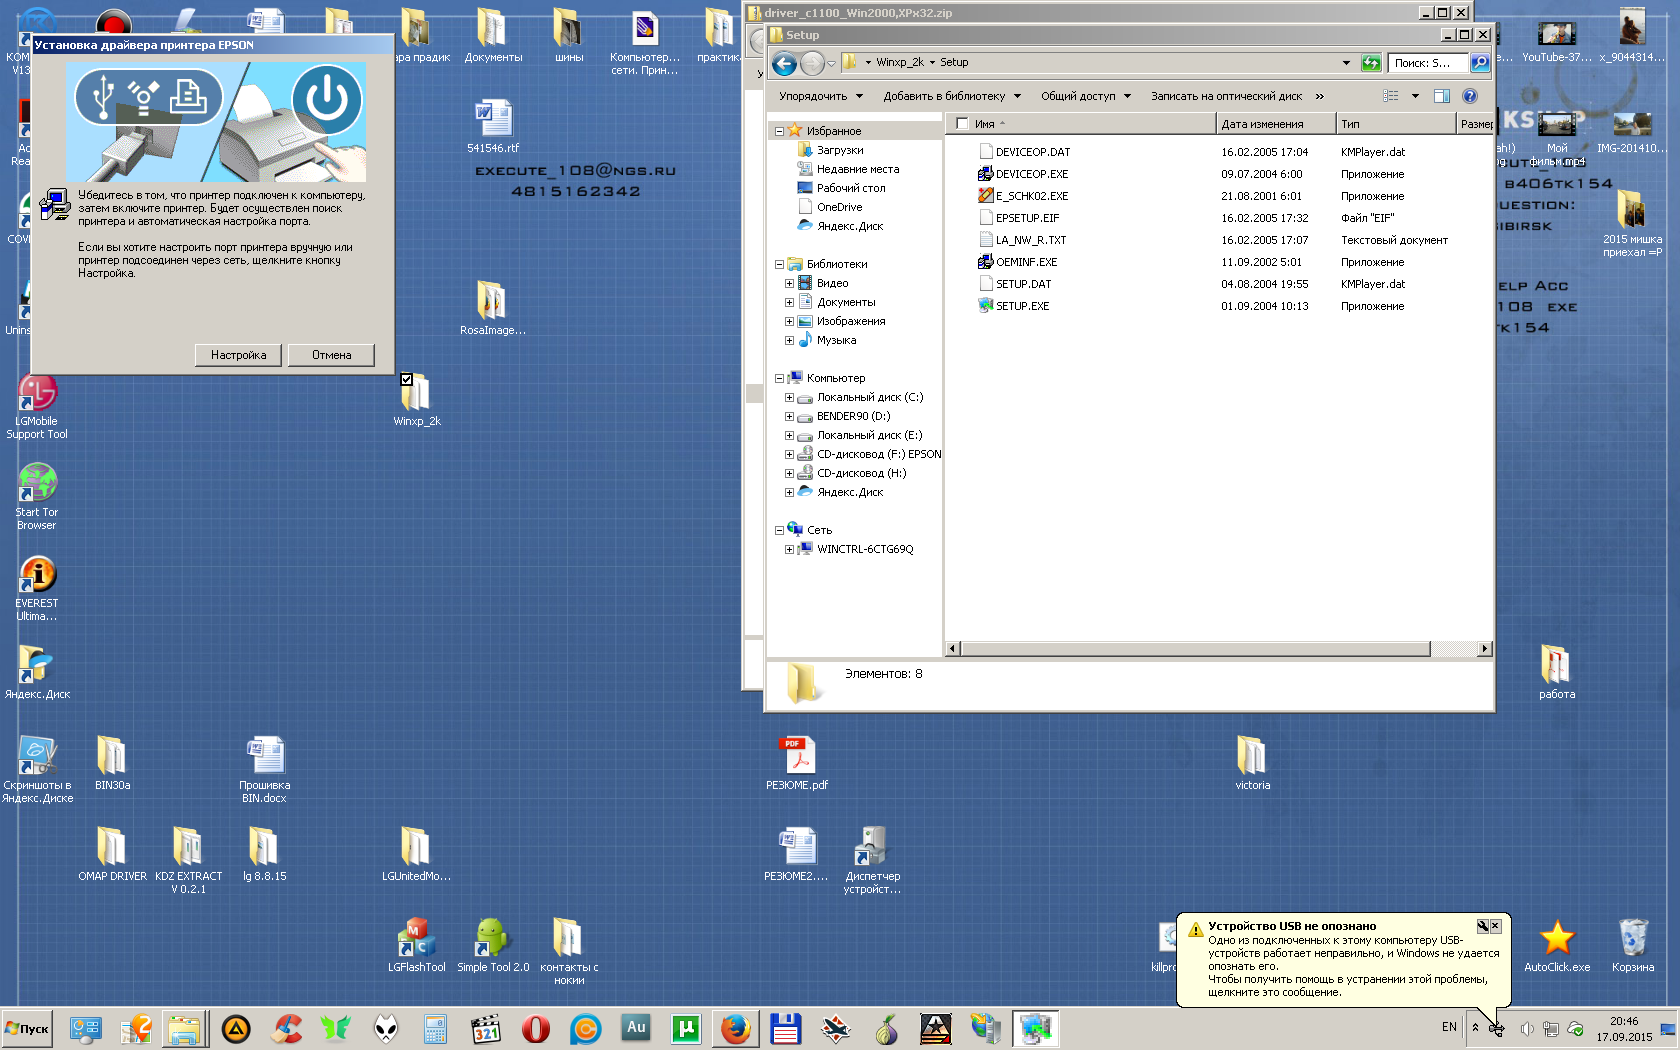The width and height of the screenshot is (1680, 1050).
Task: Select SETUP.EXE in the file list
Action: point(1022,306)
